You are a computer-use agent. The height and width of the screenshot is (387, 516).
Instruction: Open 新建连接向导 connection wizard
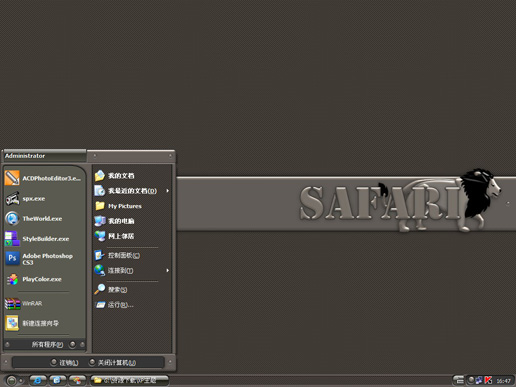tap(43, 323)
